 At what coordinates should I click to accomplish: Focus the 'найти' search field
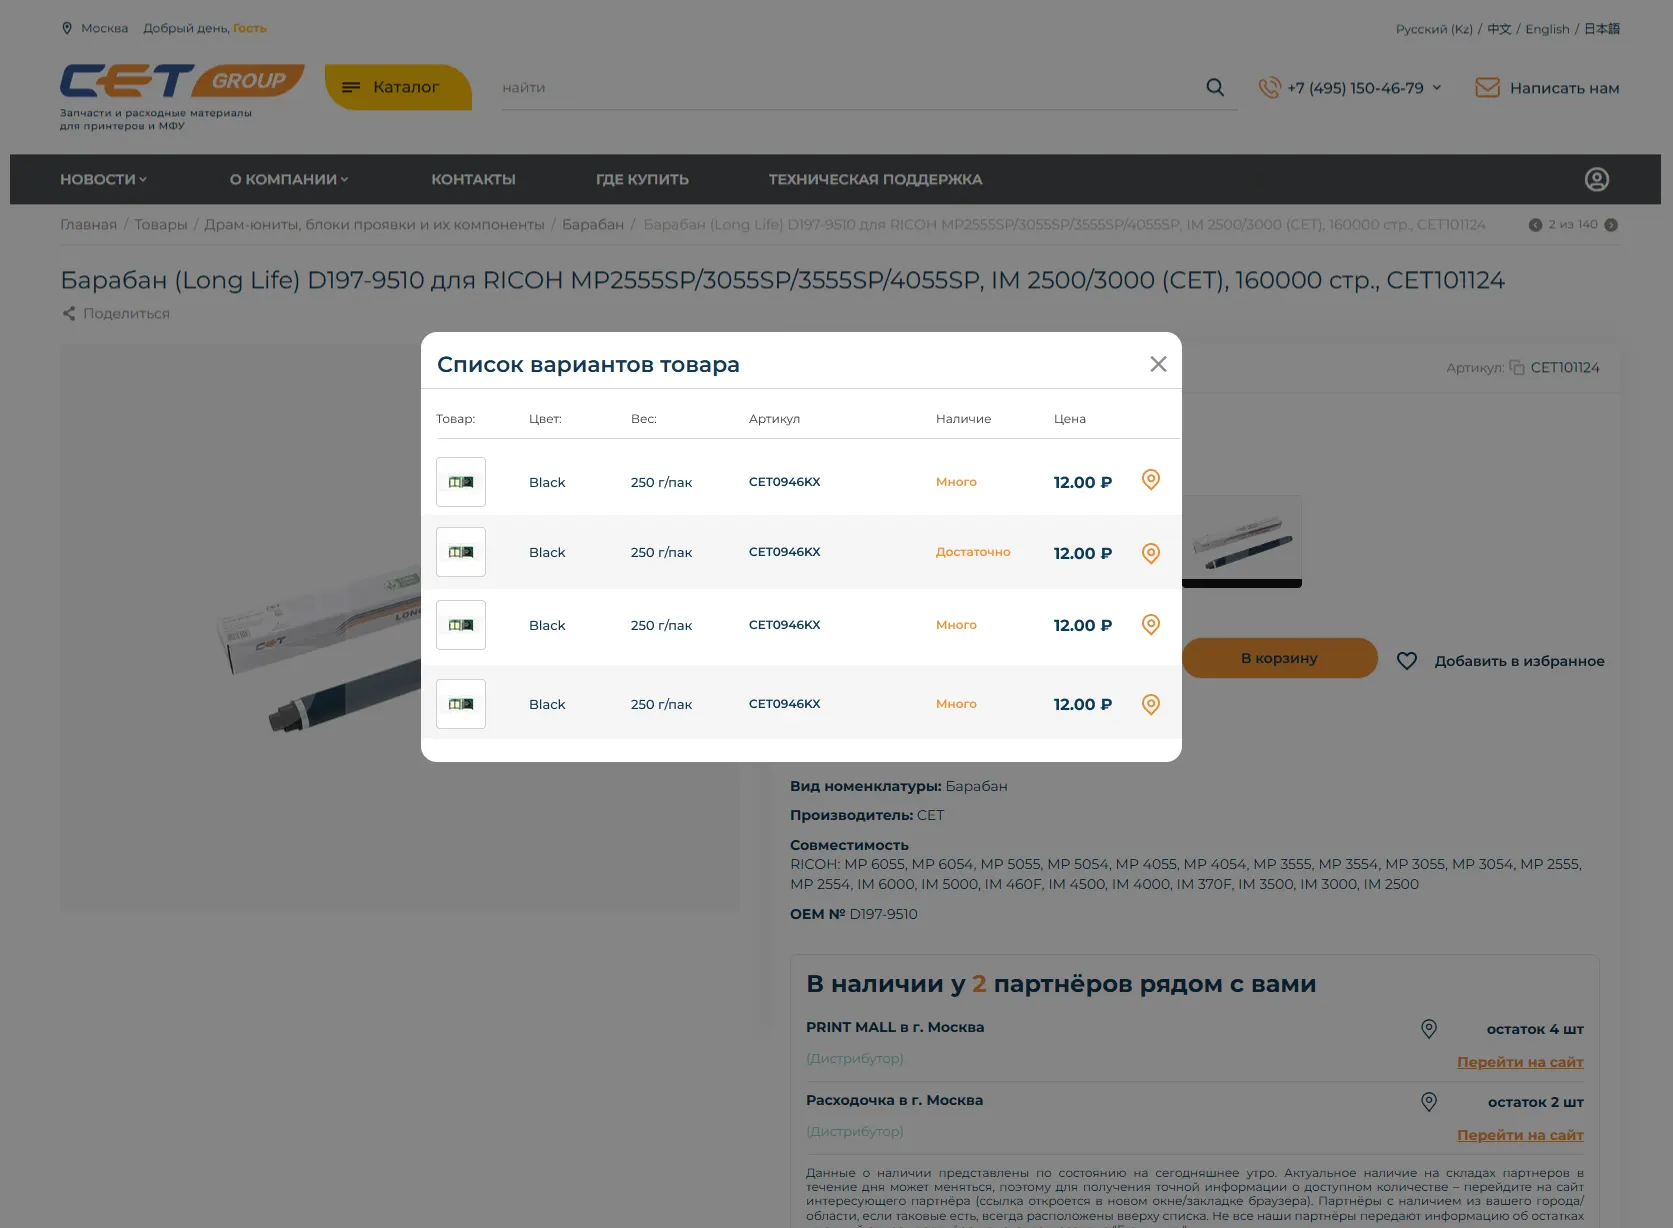[850, 88]
